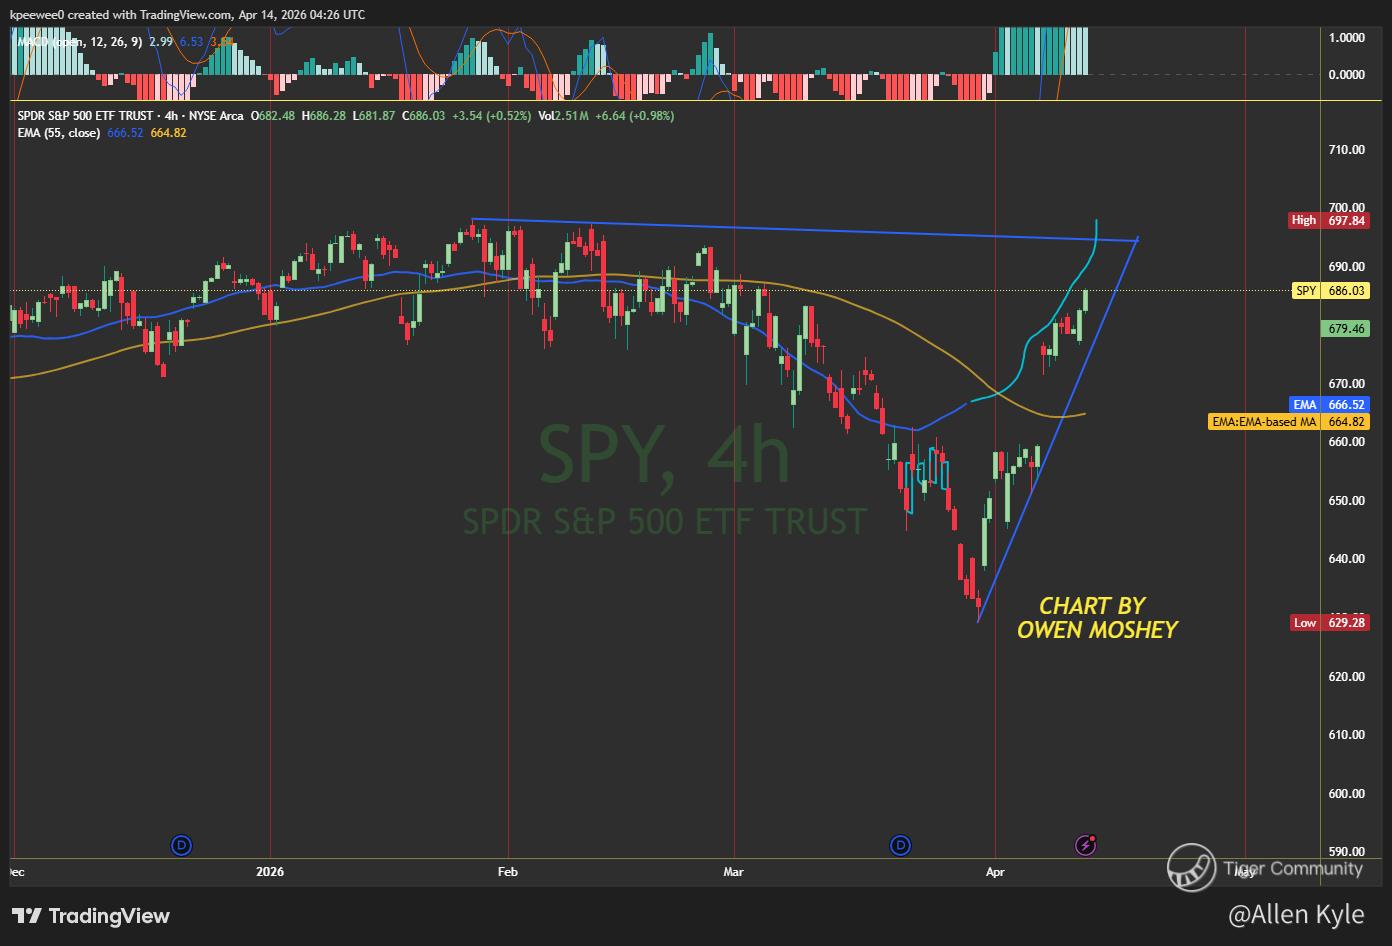Image resolution: width=1392 pixels, height=946 pixels.
Task: Click the @Allen Kyle author handle
Action: [x=1296, y=915]
